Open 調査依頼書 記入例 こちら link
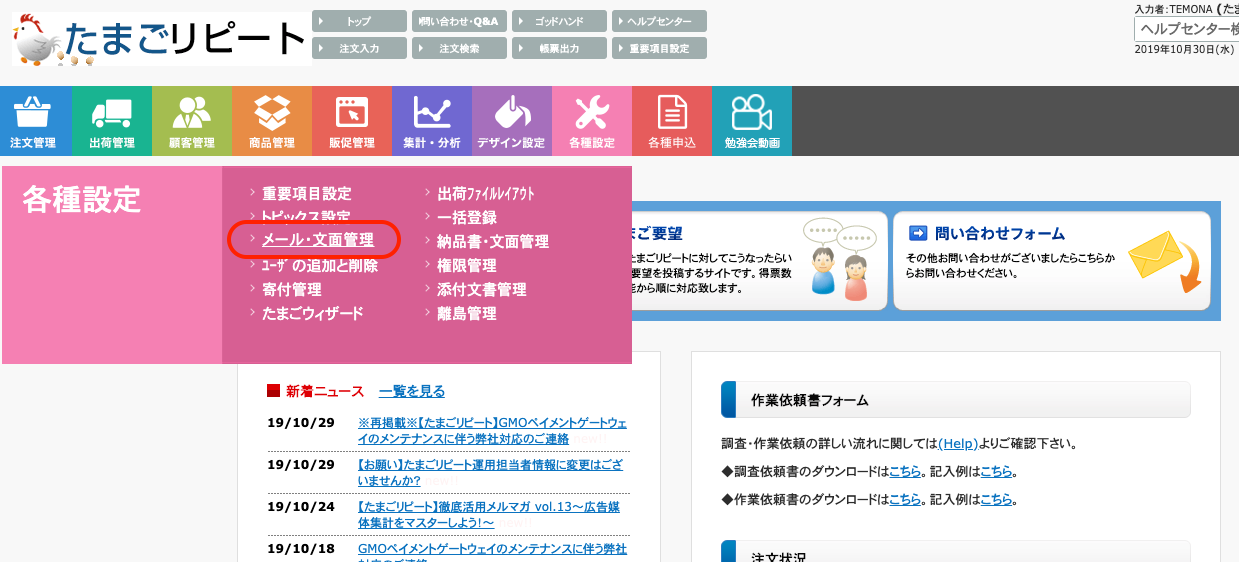 996,471
